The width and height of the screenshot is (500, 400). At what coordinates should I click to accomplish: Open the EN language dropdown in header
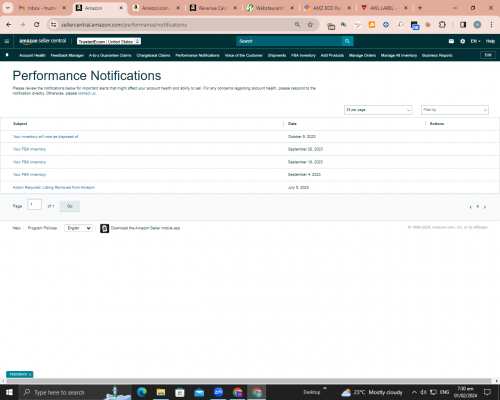[x=475, y=41]
